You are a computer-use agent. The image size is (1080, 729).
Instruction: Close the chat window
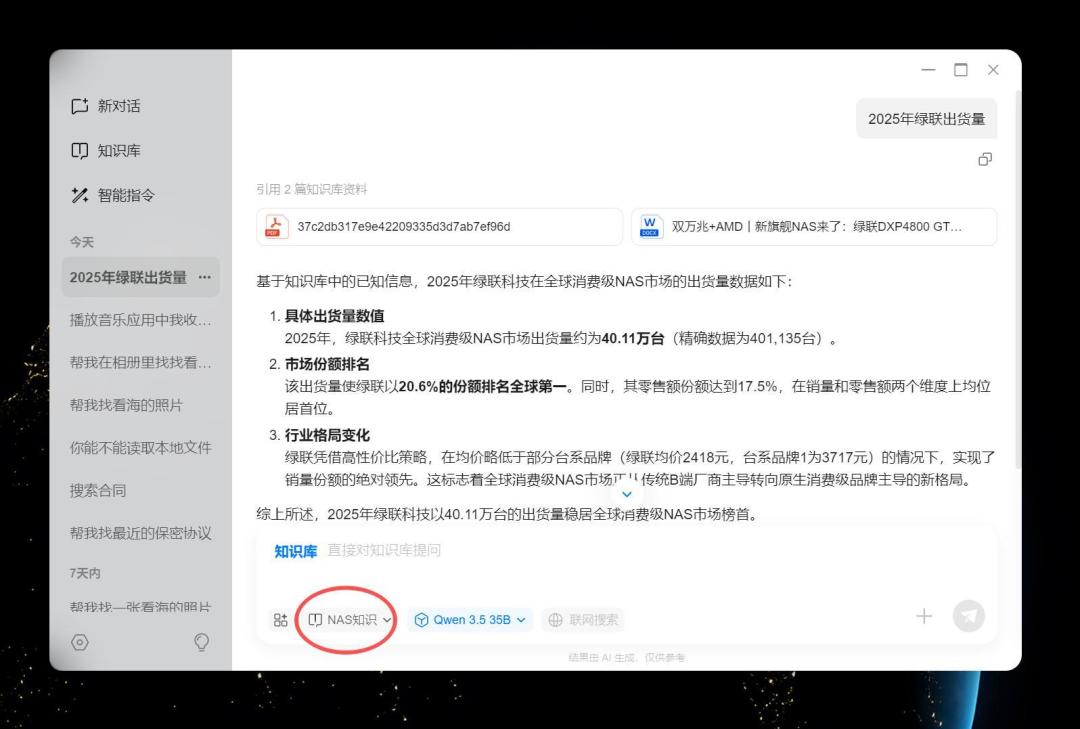pyautogui.click(x=993, y=70)
